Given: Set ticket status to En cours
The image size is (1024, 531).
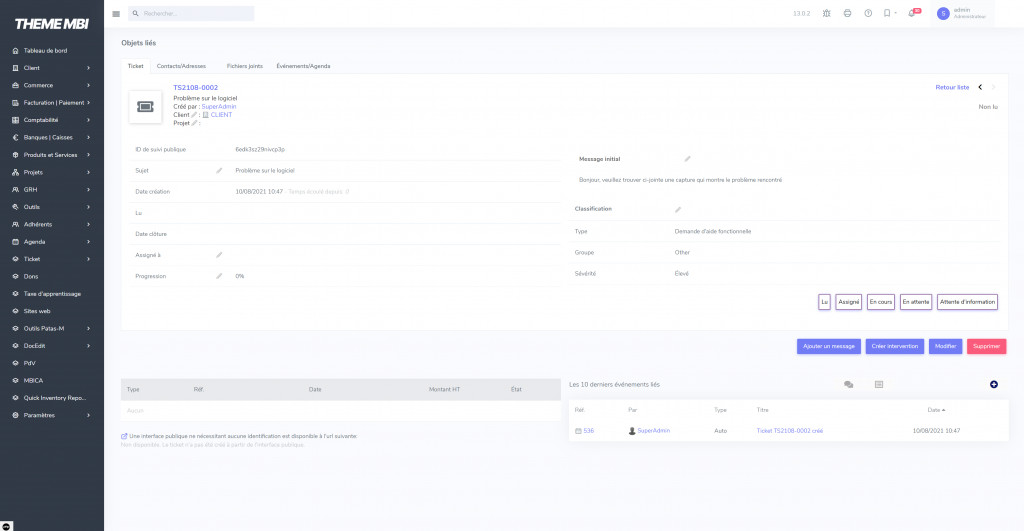Looking at the screenshot, I should (881, 302).
